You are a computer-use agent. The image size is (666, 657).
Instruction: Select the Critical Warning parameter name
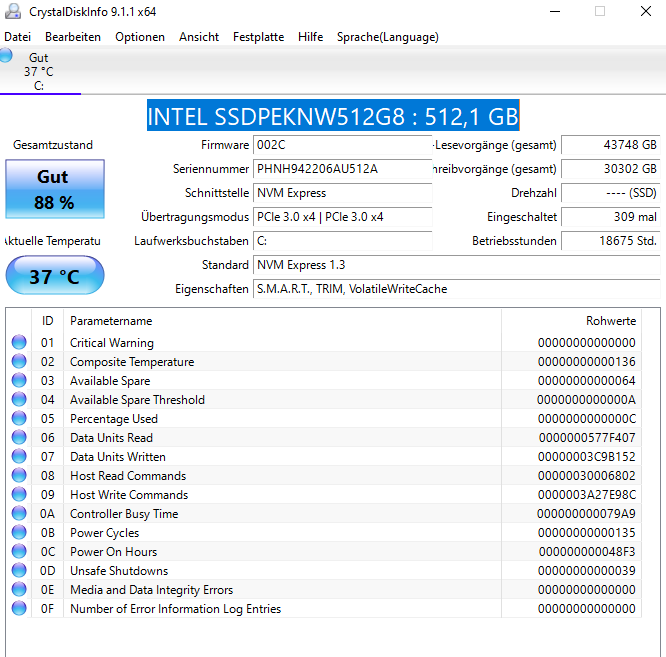pyautogui.click(x=112, y=343)
